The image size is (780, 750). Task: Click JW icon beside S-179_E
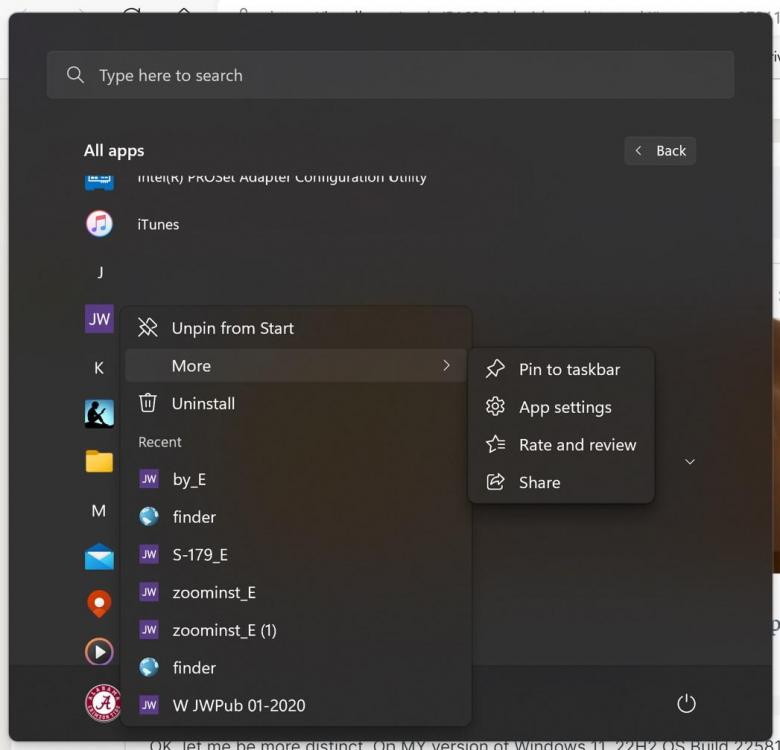(x=149, y=554)
